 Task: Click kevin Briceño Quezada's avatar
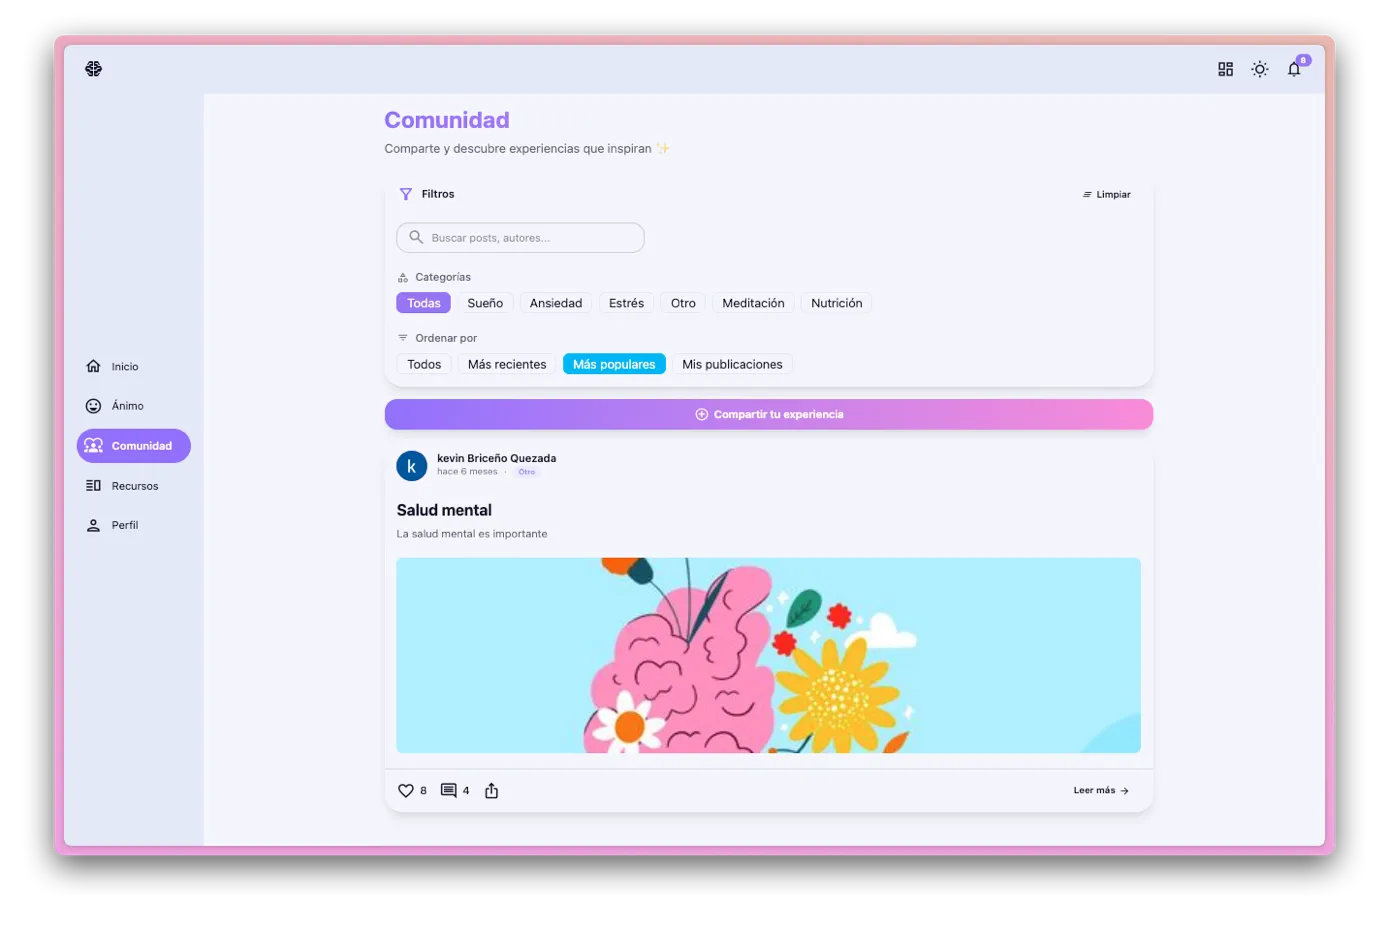pos(411,466)
